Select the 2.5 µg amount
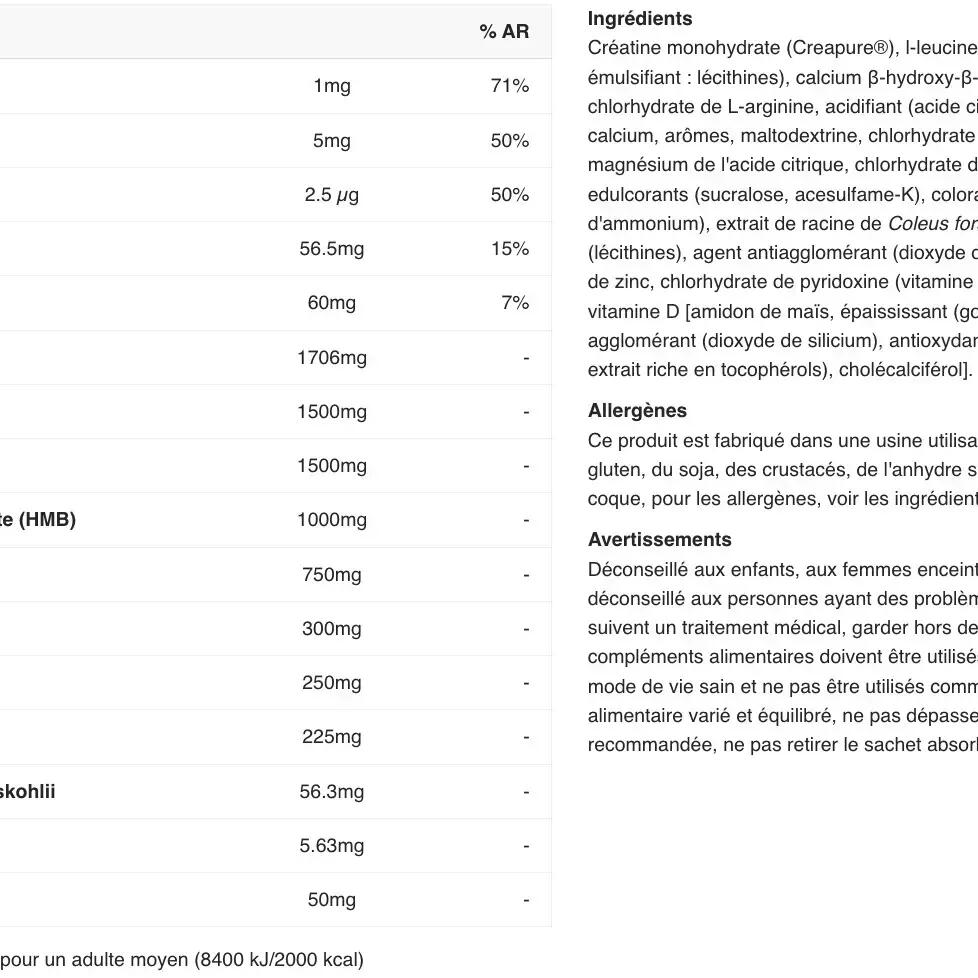Image resolution: width=978 pixels, height=978 pixels. click(332, 195)
